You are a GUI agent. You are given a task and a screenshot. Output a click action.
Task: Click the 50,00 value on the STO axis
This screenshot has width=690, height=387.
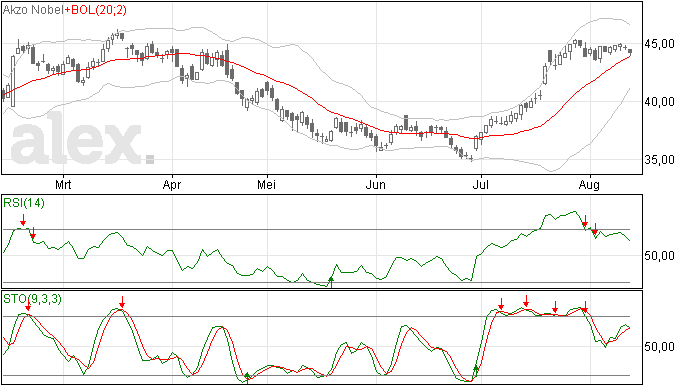(x=659, y=347)
